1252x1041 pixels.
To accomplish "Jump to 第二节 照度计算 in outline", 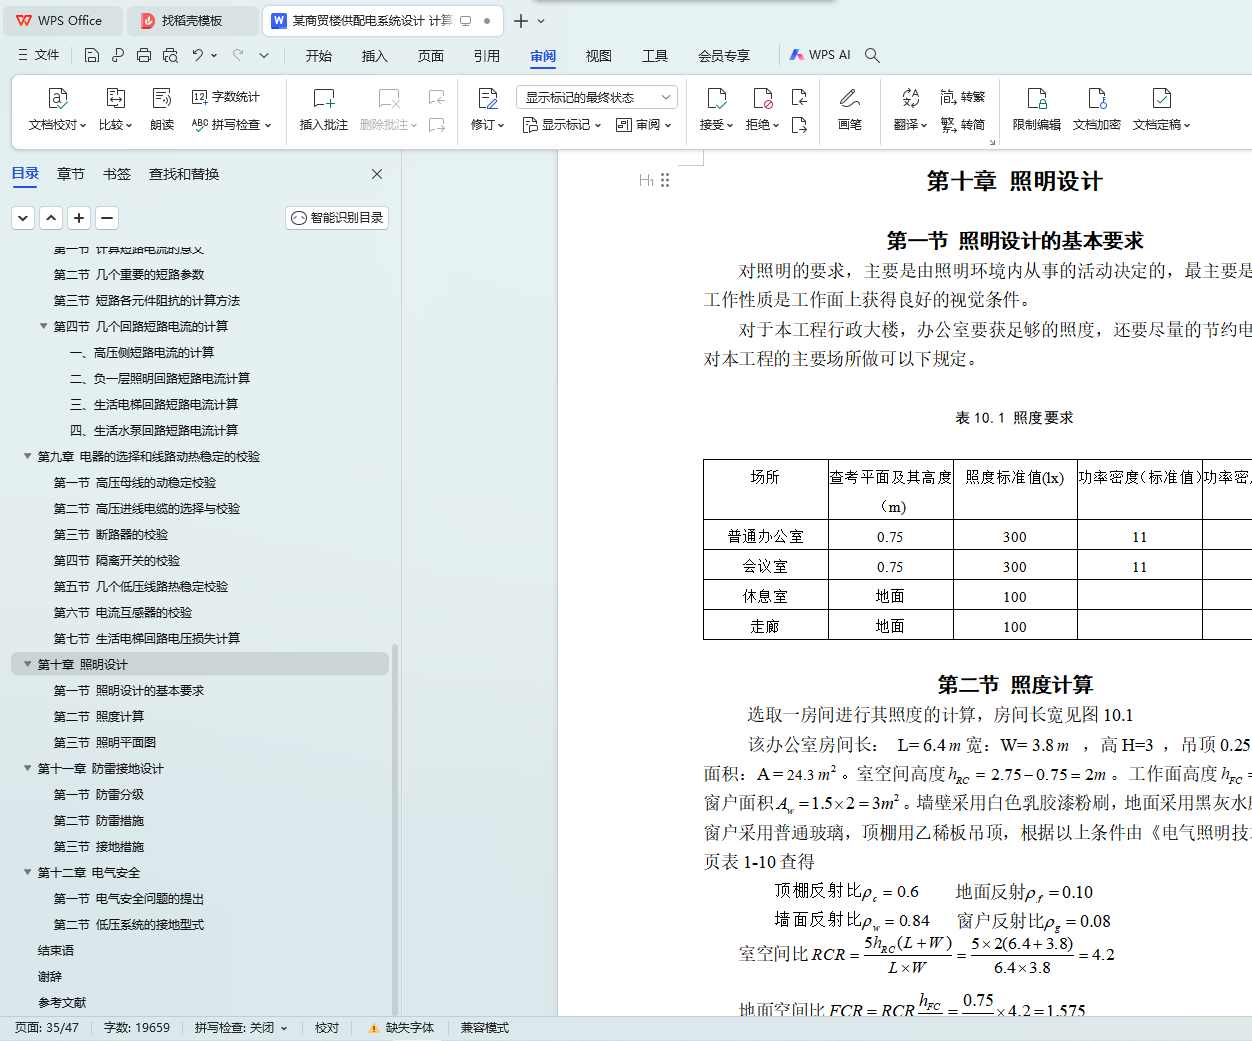I will tap(99, 716).
